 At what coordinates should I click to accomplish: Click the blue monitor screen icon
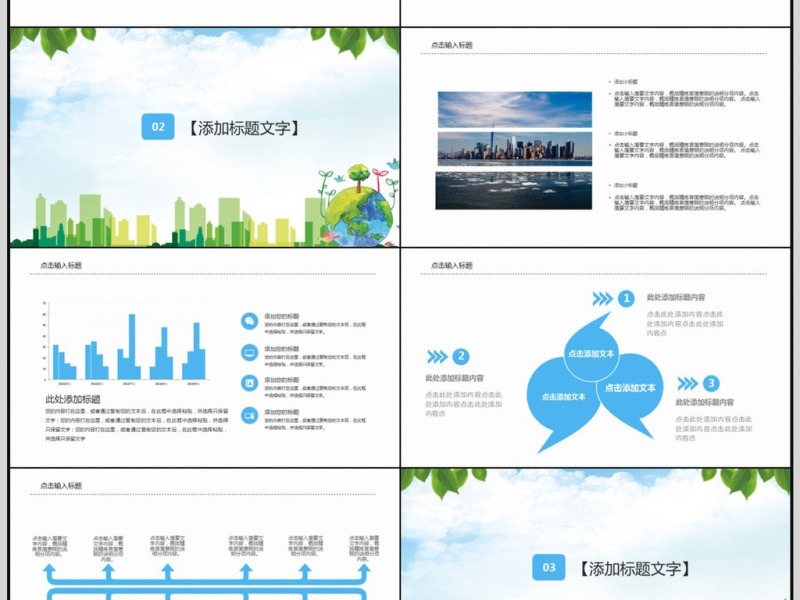[x=248, y=352]
